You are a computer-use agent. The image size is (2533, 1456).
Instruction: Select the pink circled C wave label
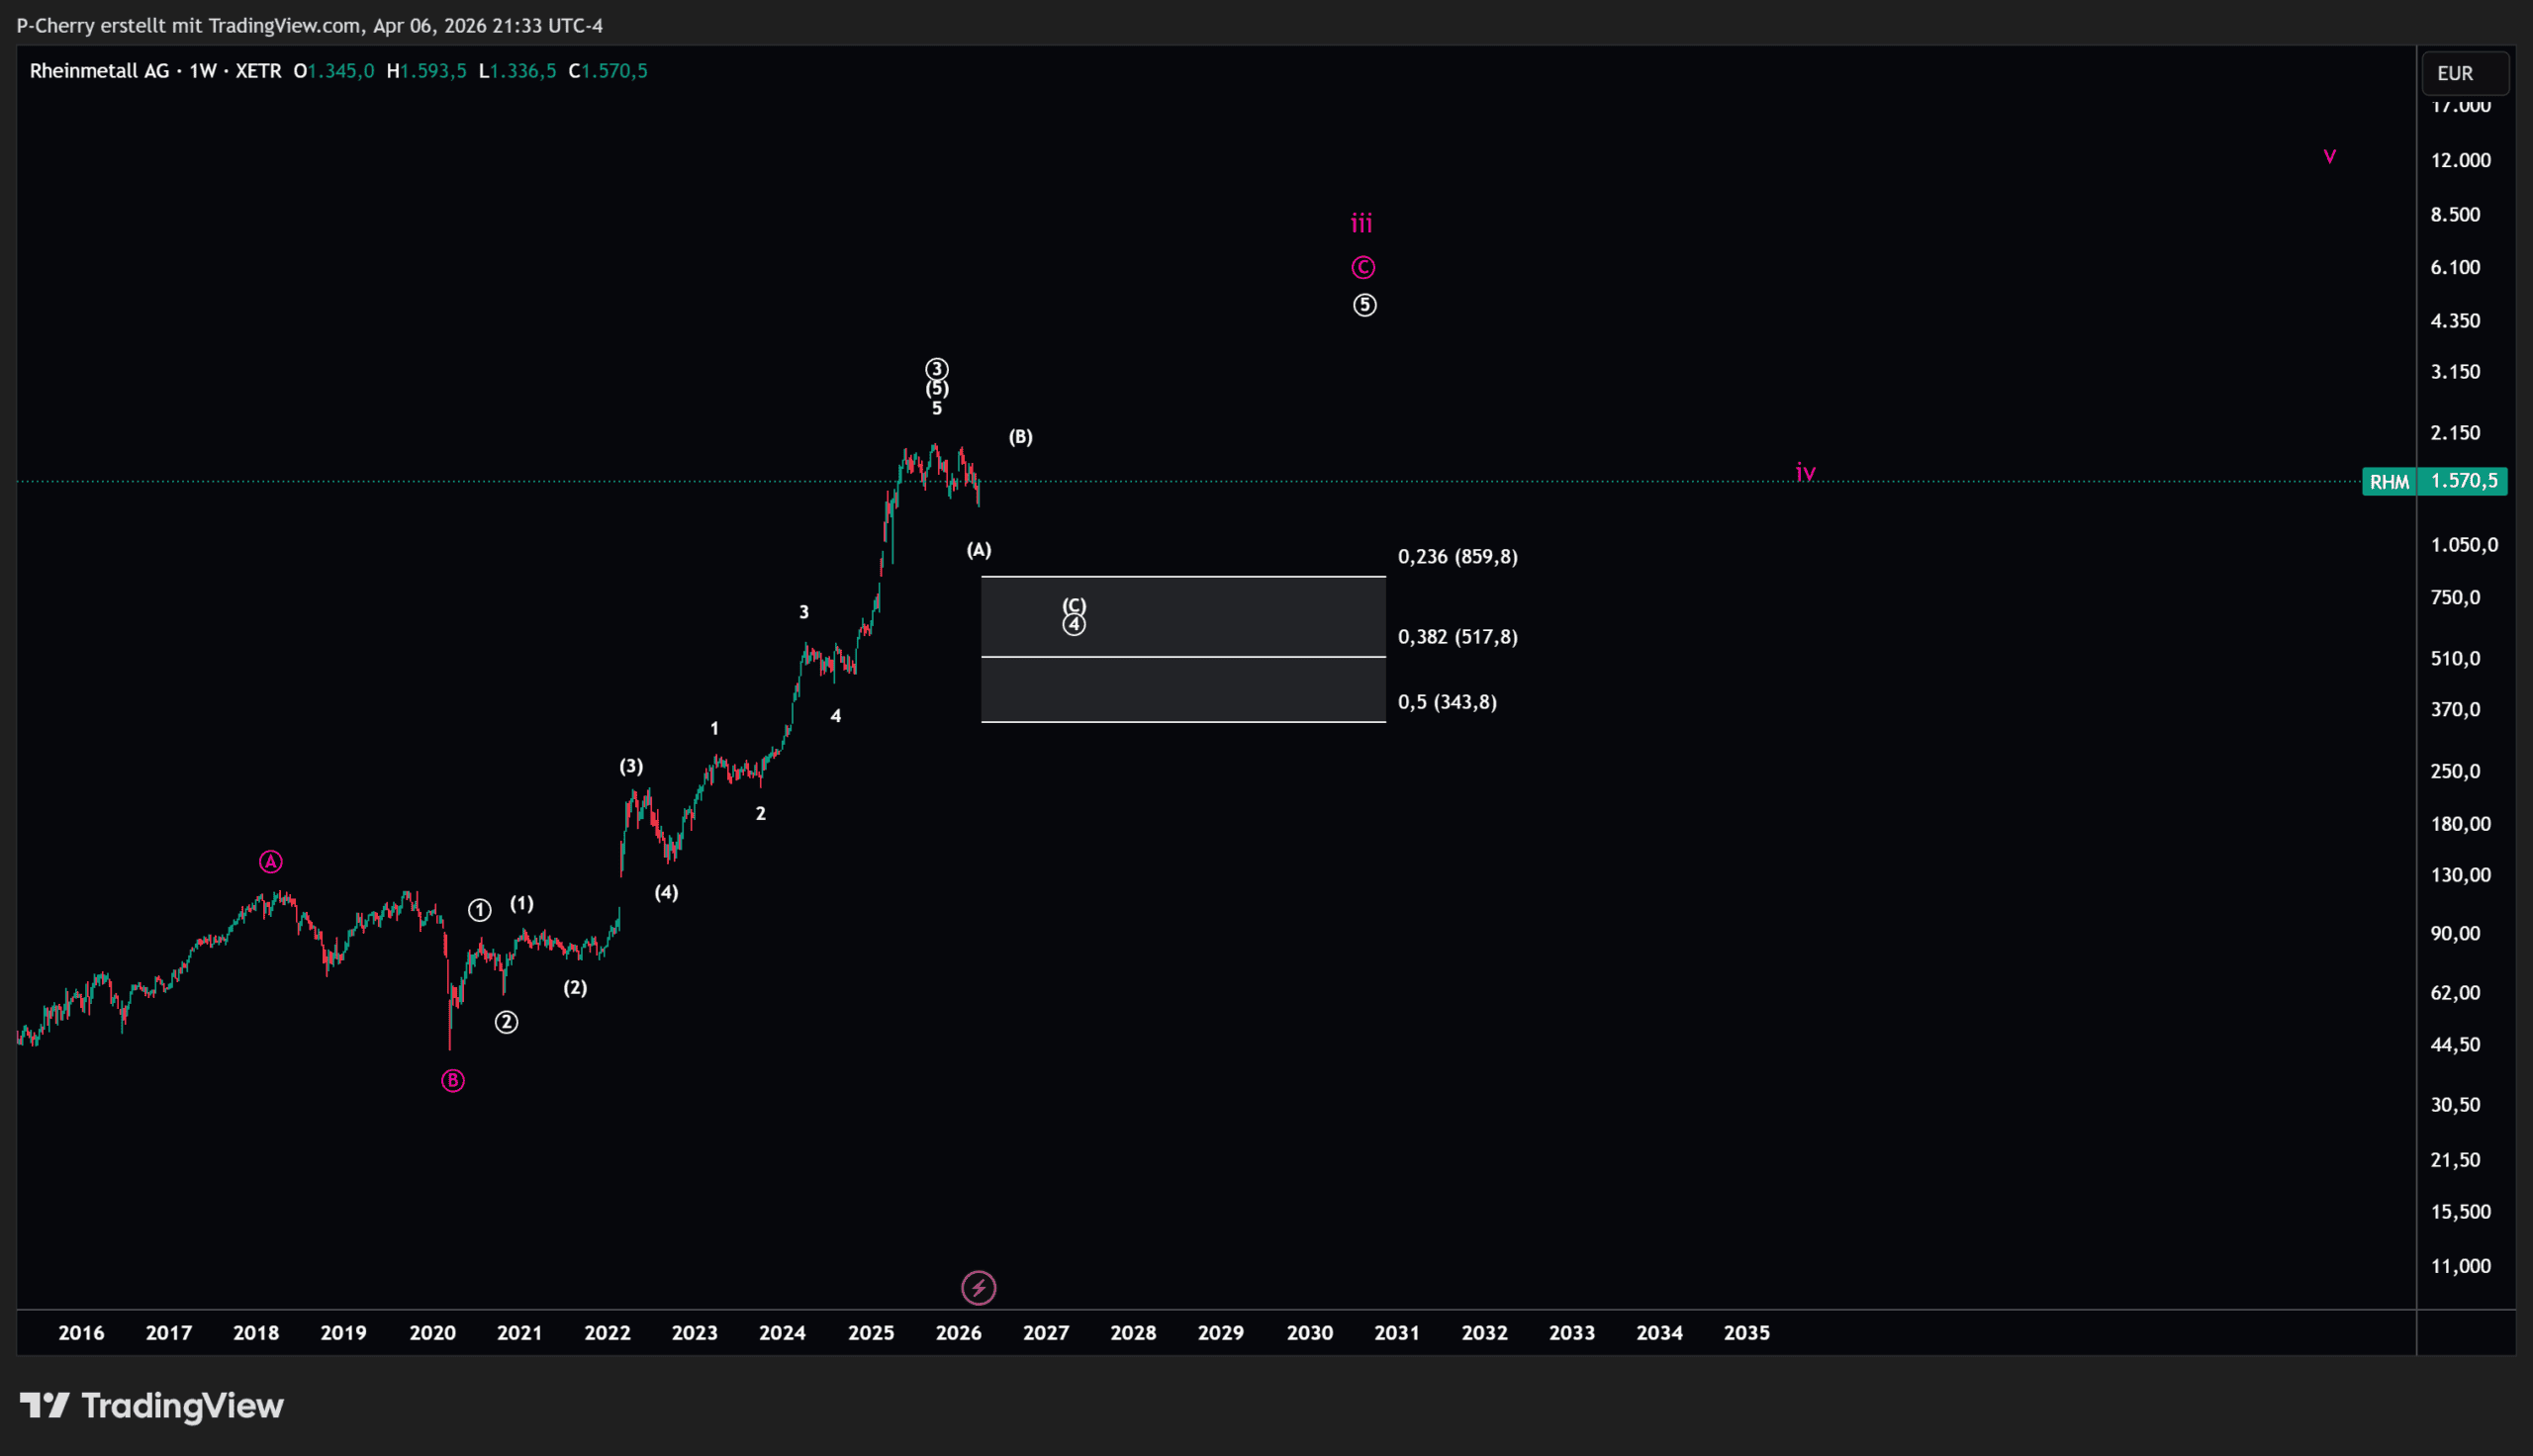point(1363,267)
